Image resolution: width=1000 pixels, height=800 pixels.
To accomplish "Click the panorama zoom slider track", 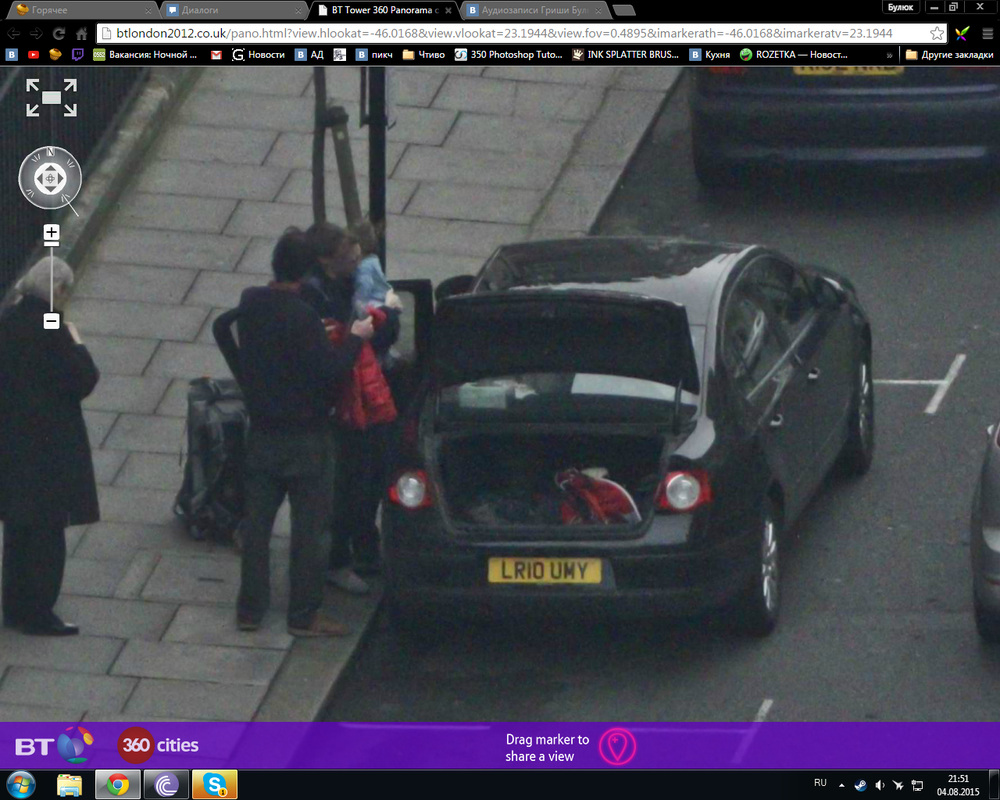I will coord(51,278).
